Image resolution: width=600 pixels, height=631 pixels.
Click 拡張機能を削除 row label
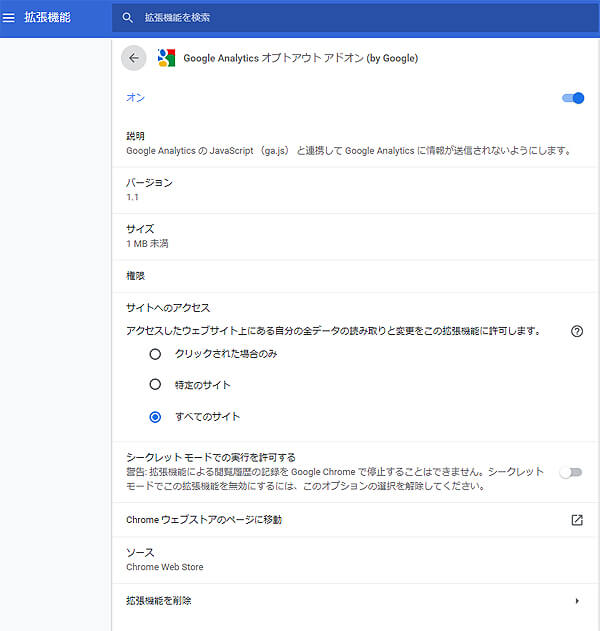point(159,601)
